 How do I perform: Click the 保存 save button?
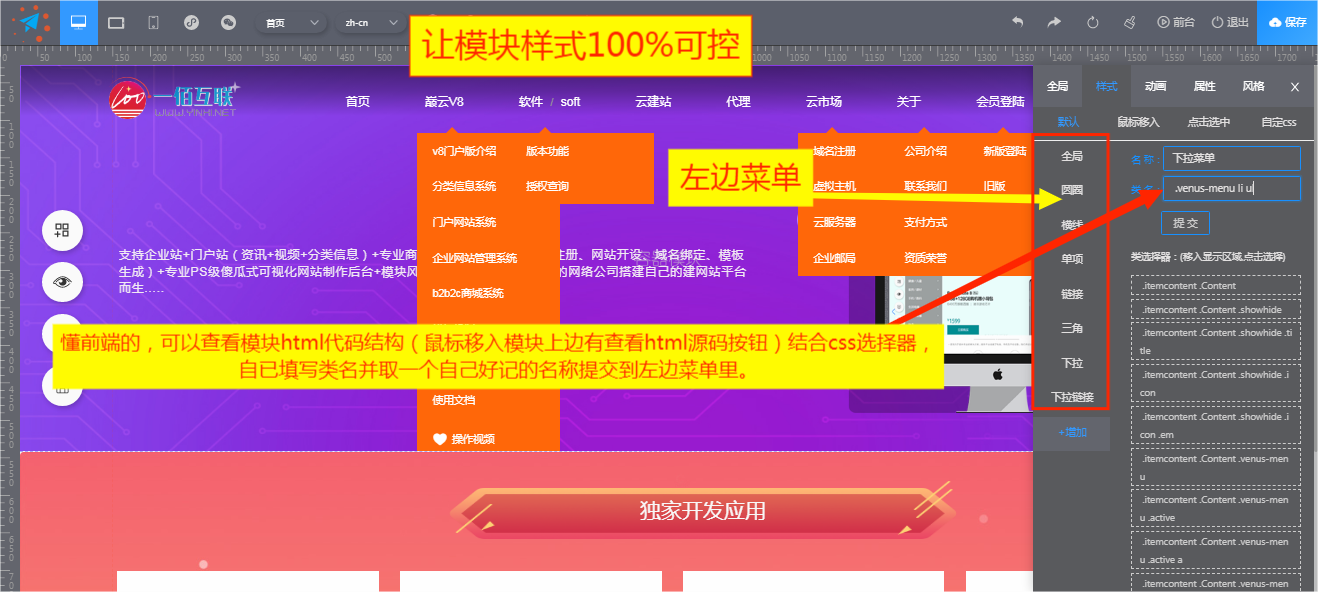tap(1287, 22)
